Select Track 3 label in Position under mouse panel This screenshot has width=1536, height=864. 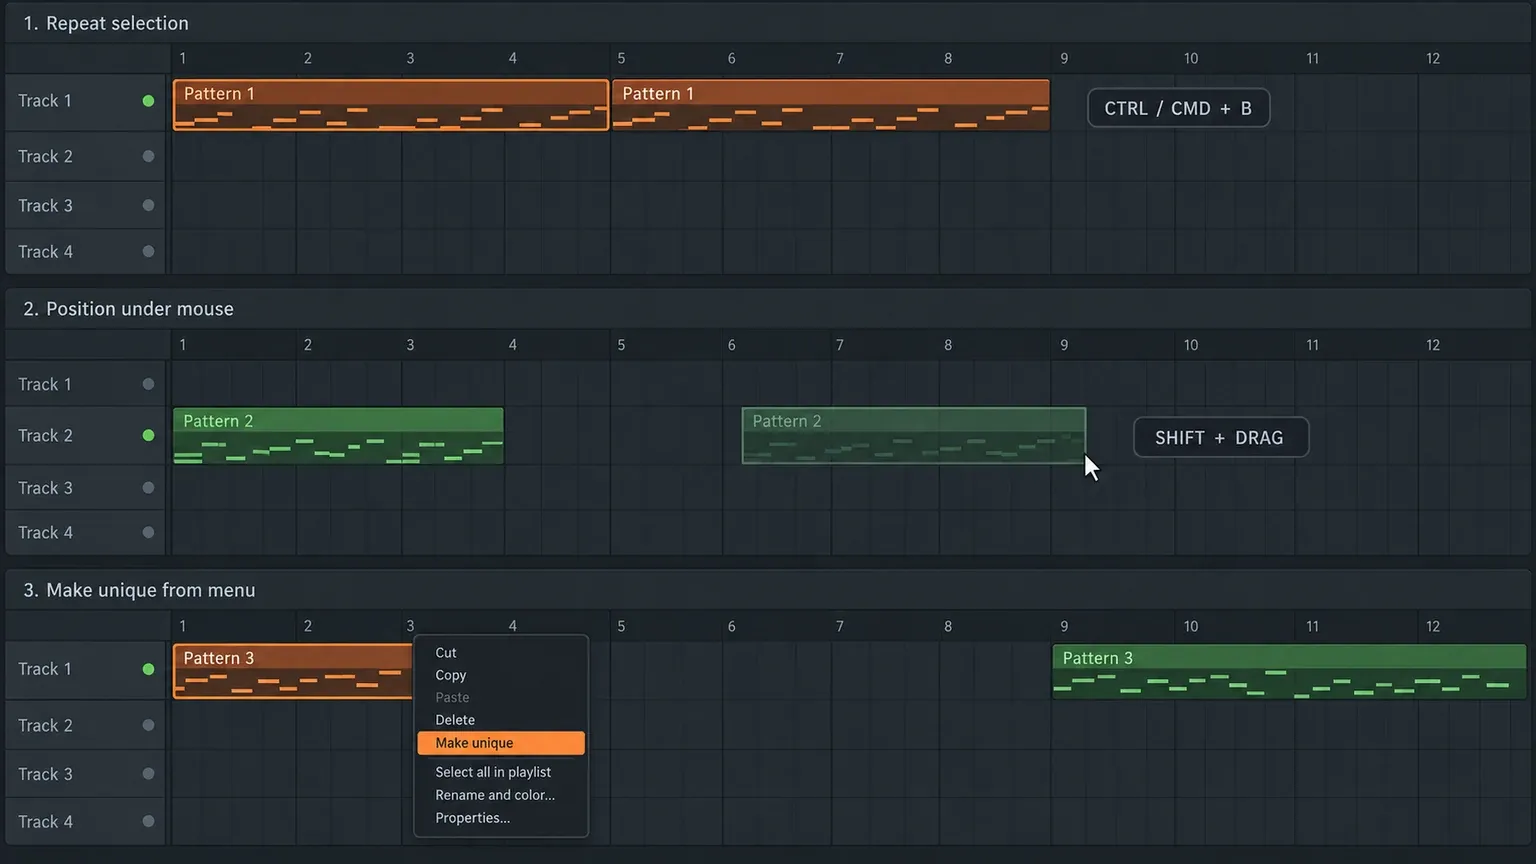point(45,488)
